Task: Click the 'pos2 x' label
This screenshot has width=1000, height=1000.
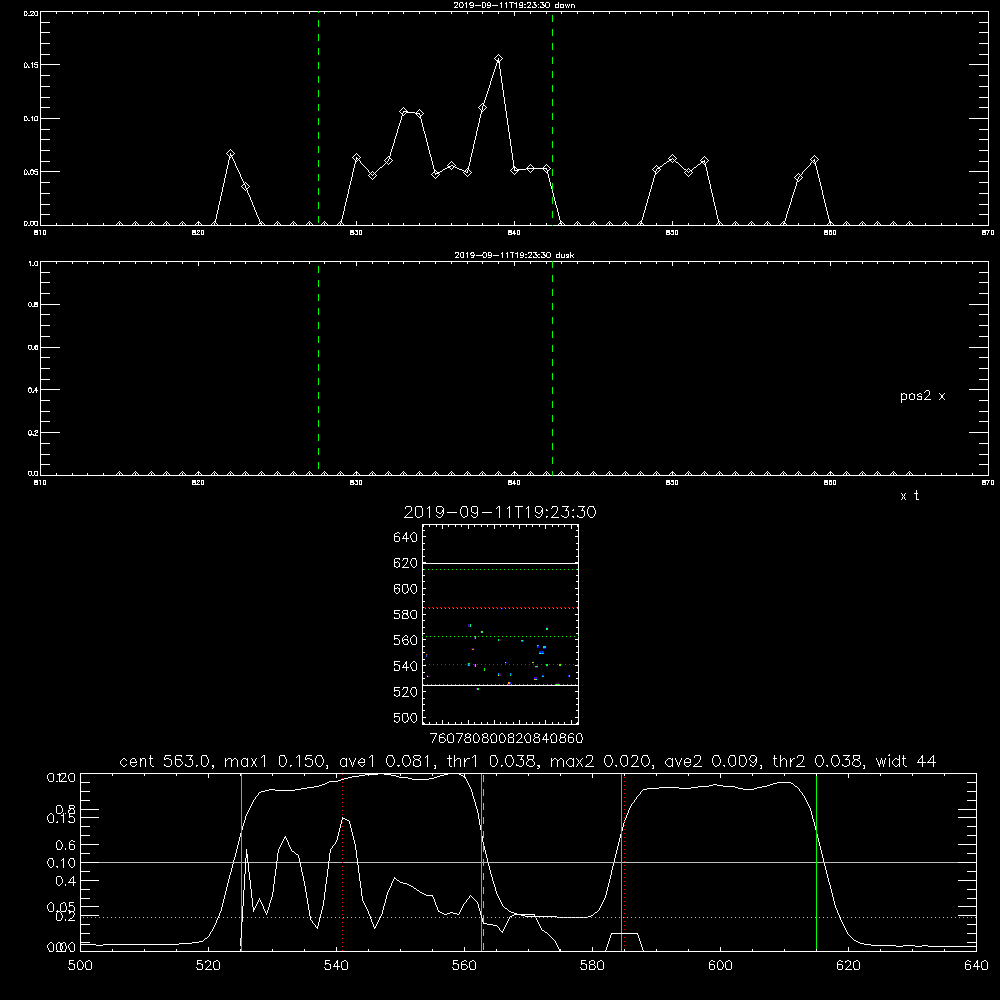Action: click(x=922, y=396)
